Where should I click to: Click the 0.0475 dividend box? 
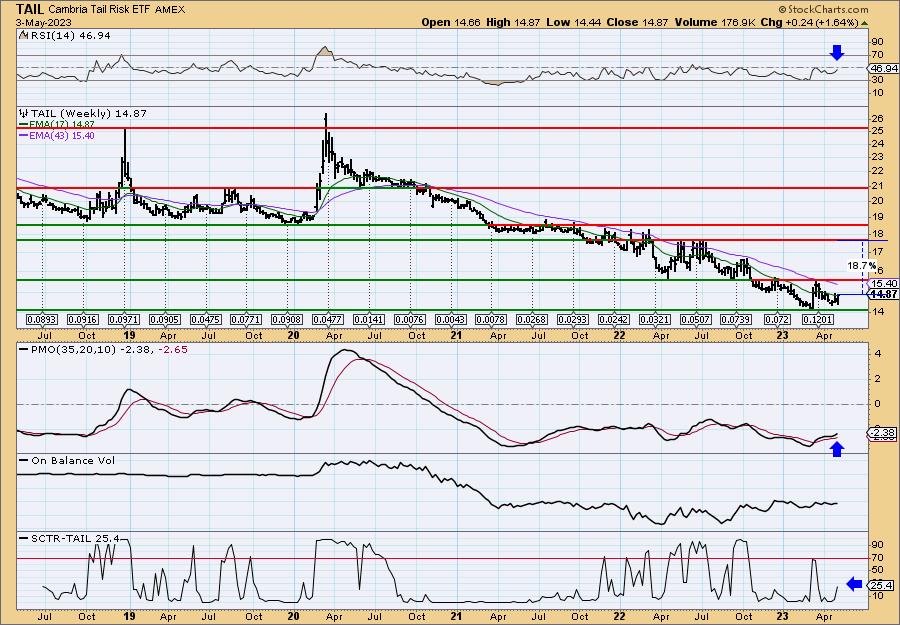[x=206, y=319]
